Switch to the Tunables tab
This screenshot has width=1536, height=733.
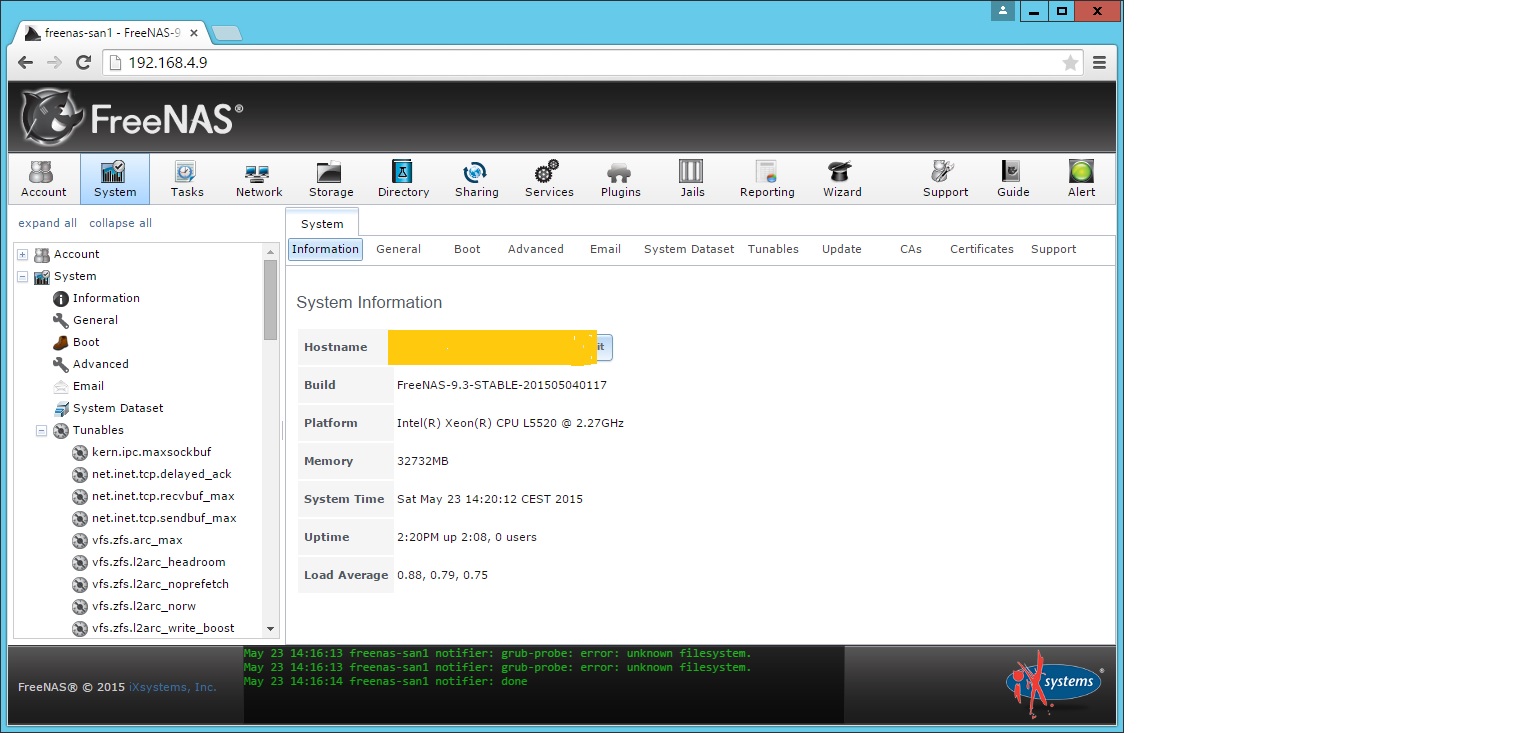[773, 249]
